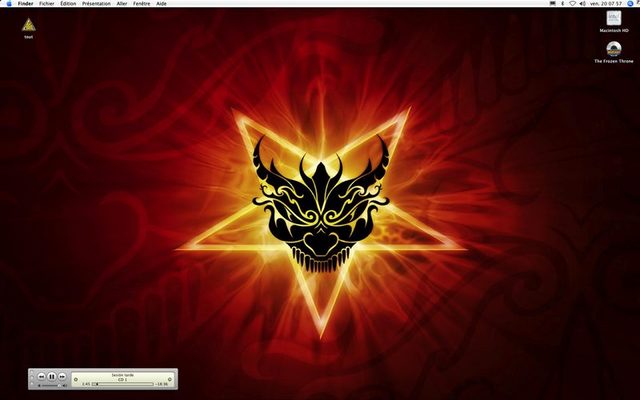Open the Aller menu
This screenshot has height=400, width=640.
click(x=122, y=3)
